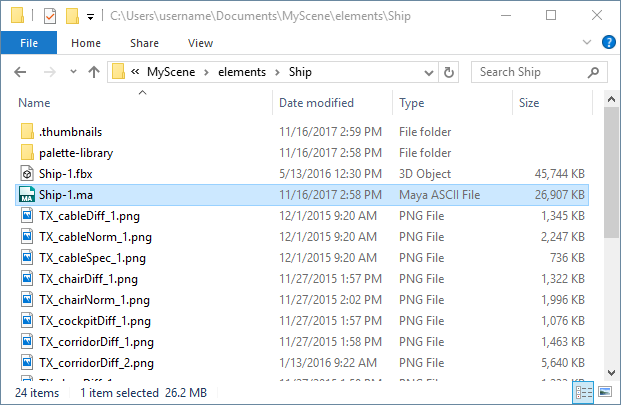This screenshot has height=405, width=621.
Task: Click the Search Ship input field
Action: (528, 72)
